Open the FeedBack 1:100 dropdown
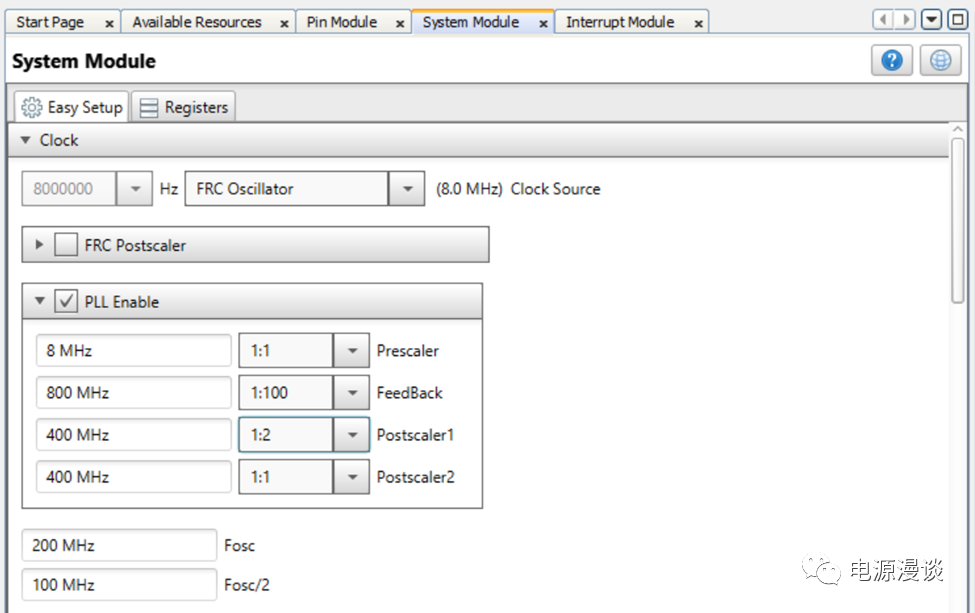The width and height of the screenshot is (975, 613). point(351,393)
